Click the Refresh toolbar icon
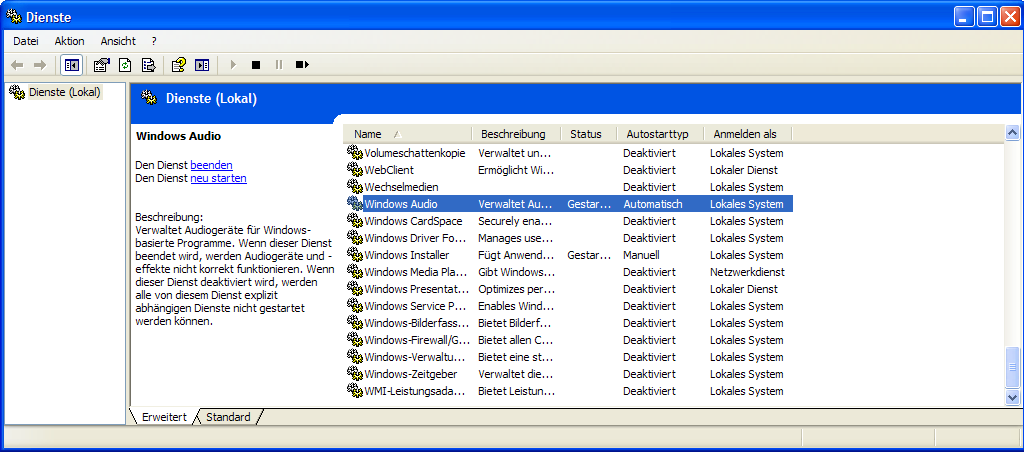Image resolution: width=1024 pixels, height=452 pixels. [125, 65]
